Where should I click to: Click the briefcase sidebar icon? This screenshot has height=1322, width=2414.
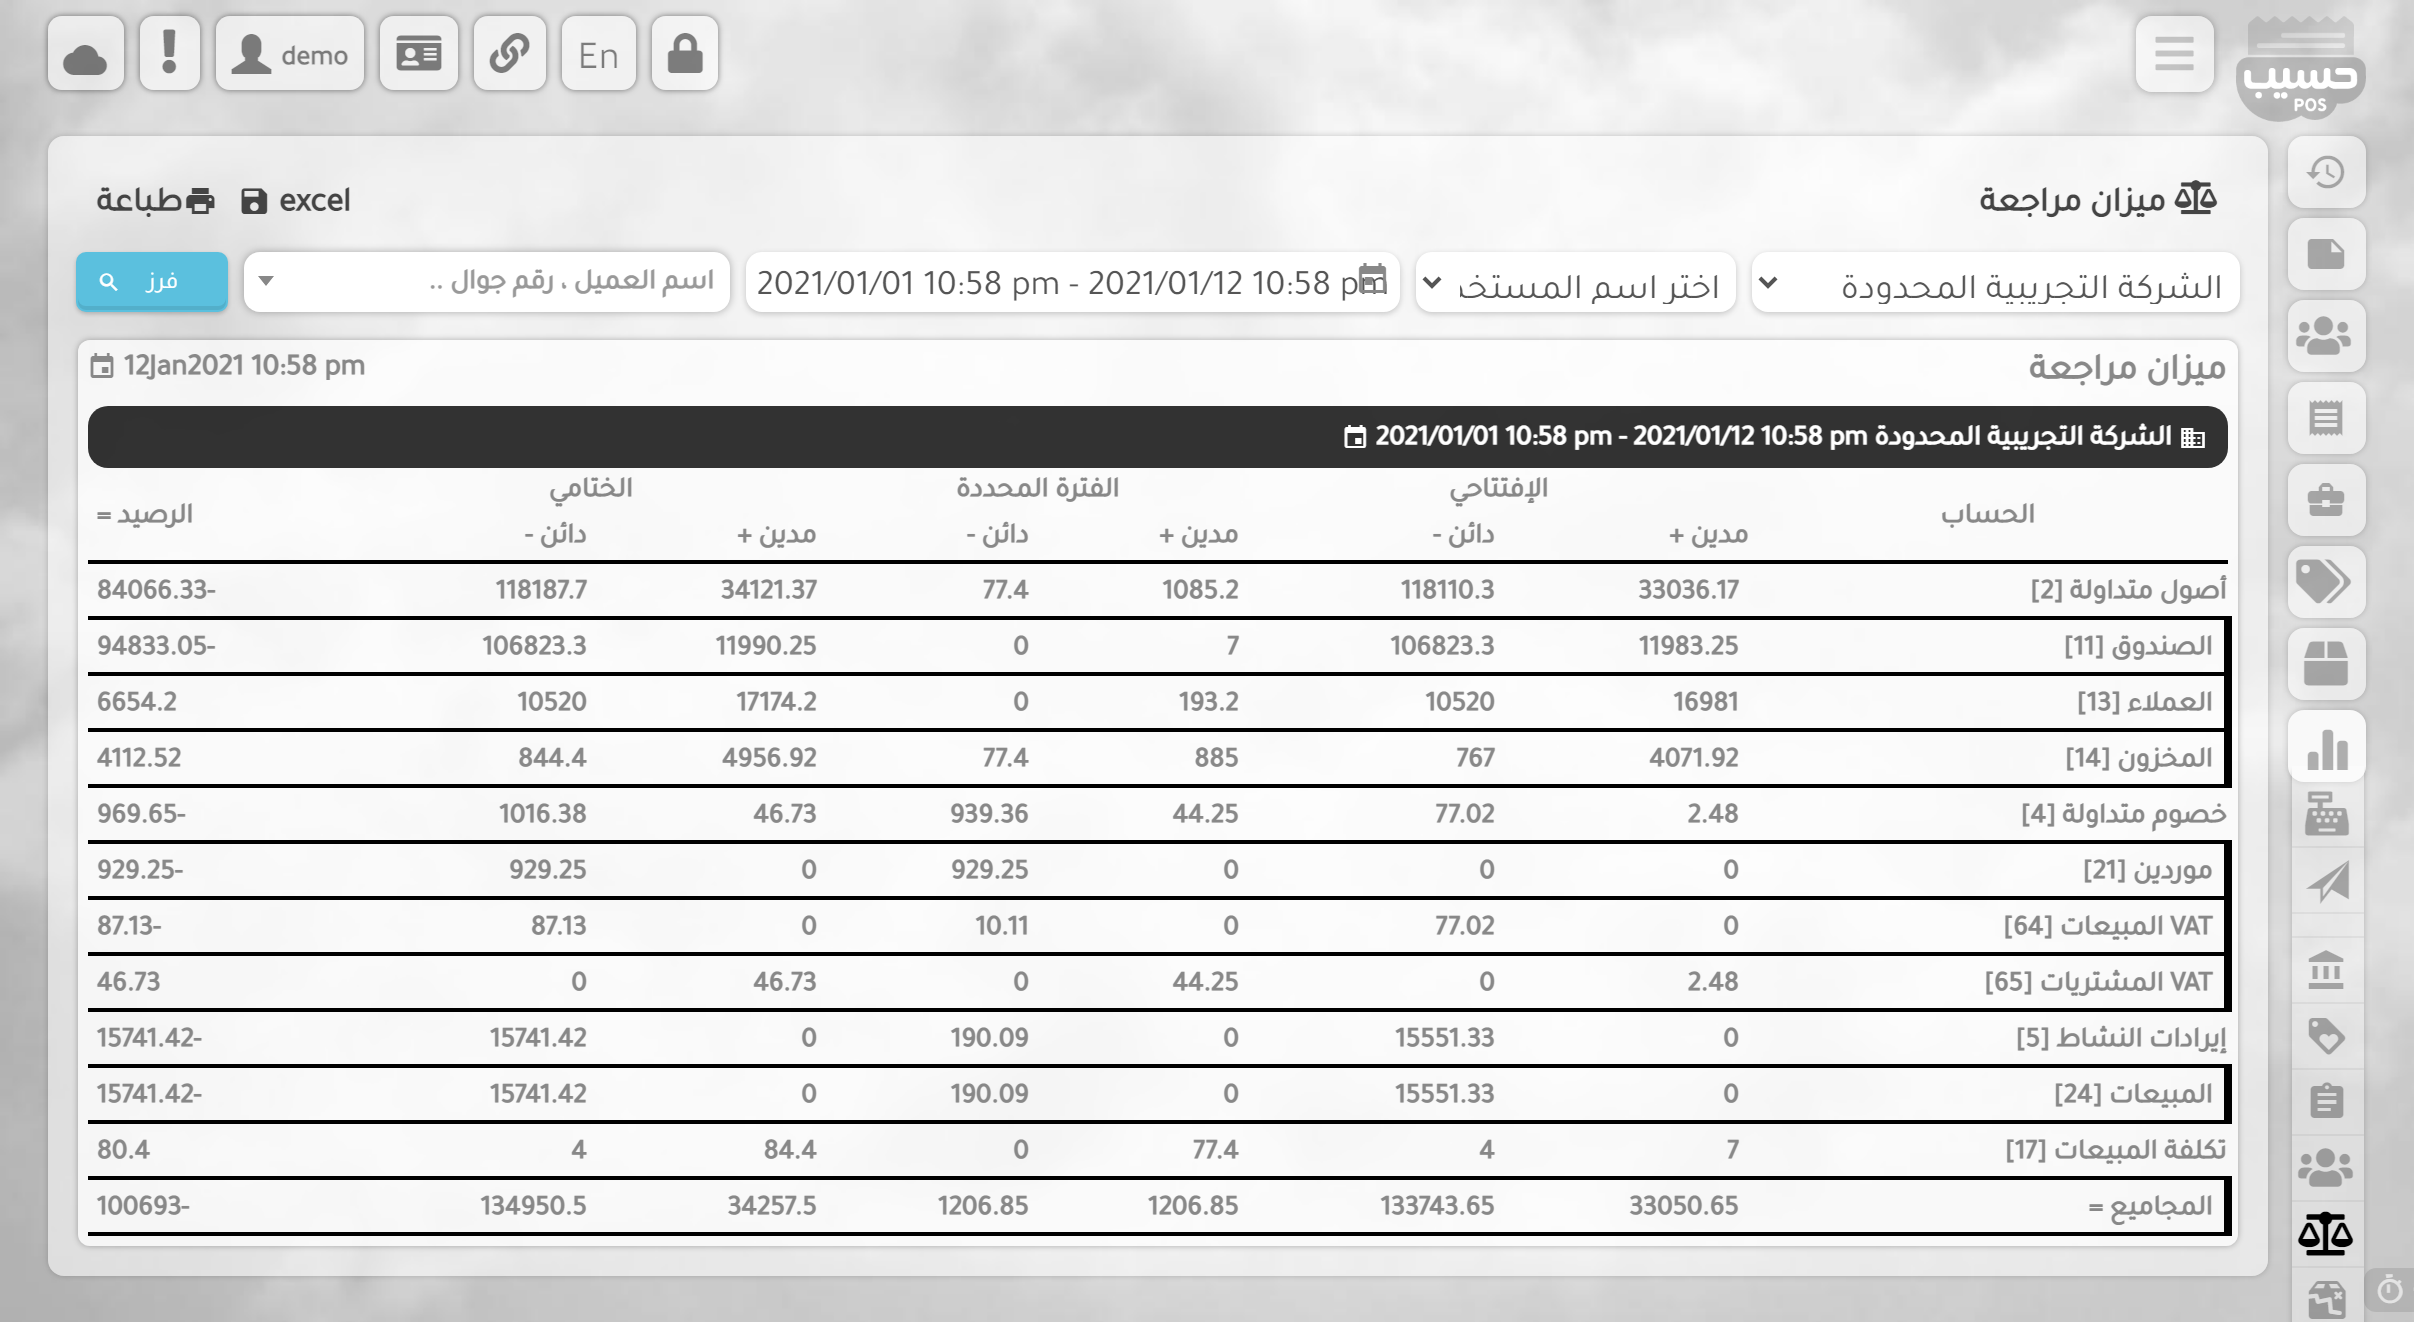point(2326,500)
